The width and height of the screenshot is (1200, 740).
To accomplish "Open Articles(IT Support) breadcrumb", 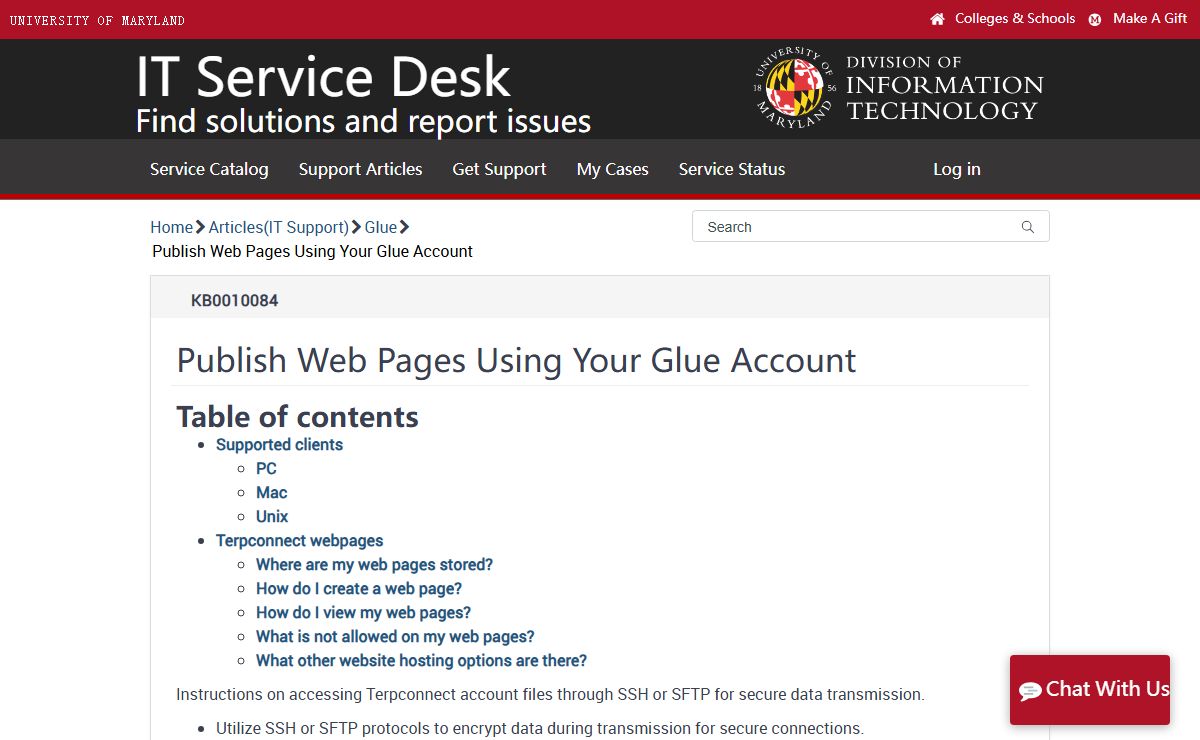I will click(x=279, y=227).
